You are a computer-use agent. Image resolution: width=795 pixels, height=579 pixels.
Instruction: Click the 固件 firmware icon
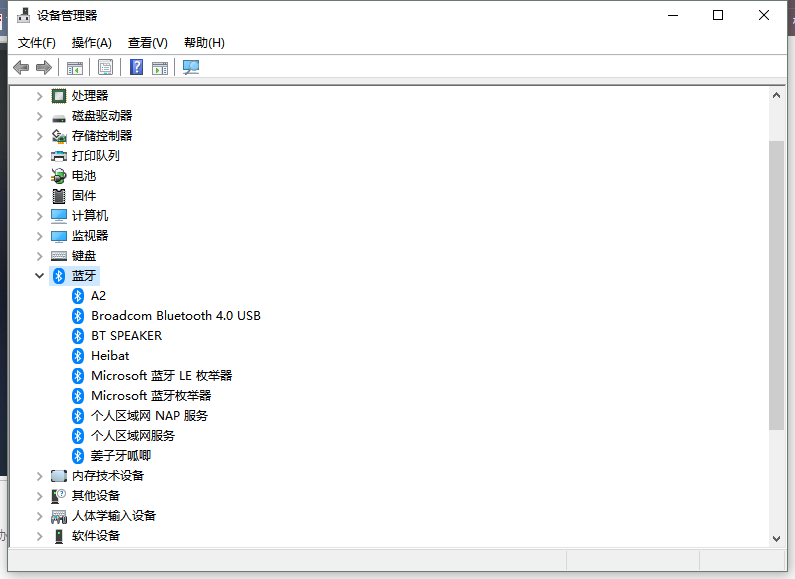pyautogui.click(x=59, y=196)
